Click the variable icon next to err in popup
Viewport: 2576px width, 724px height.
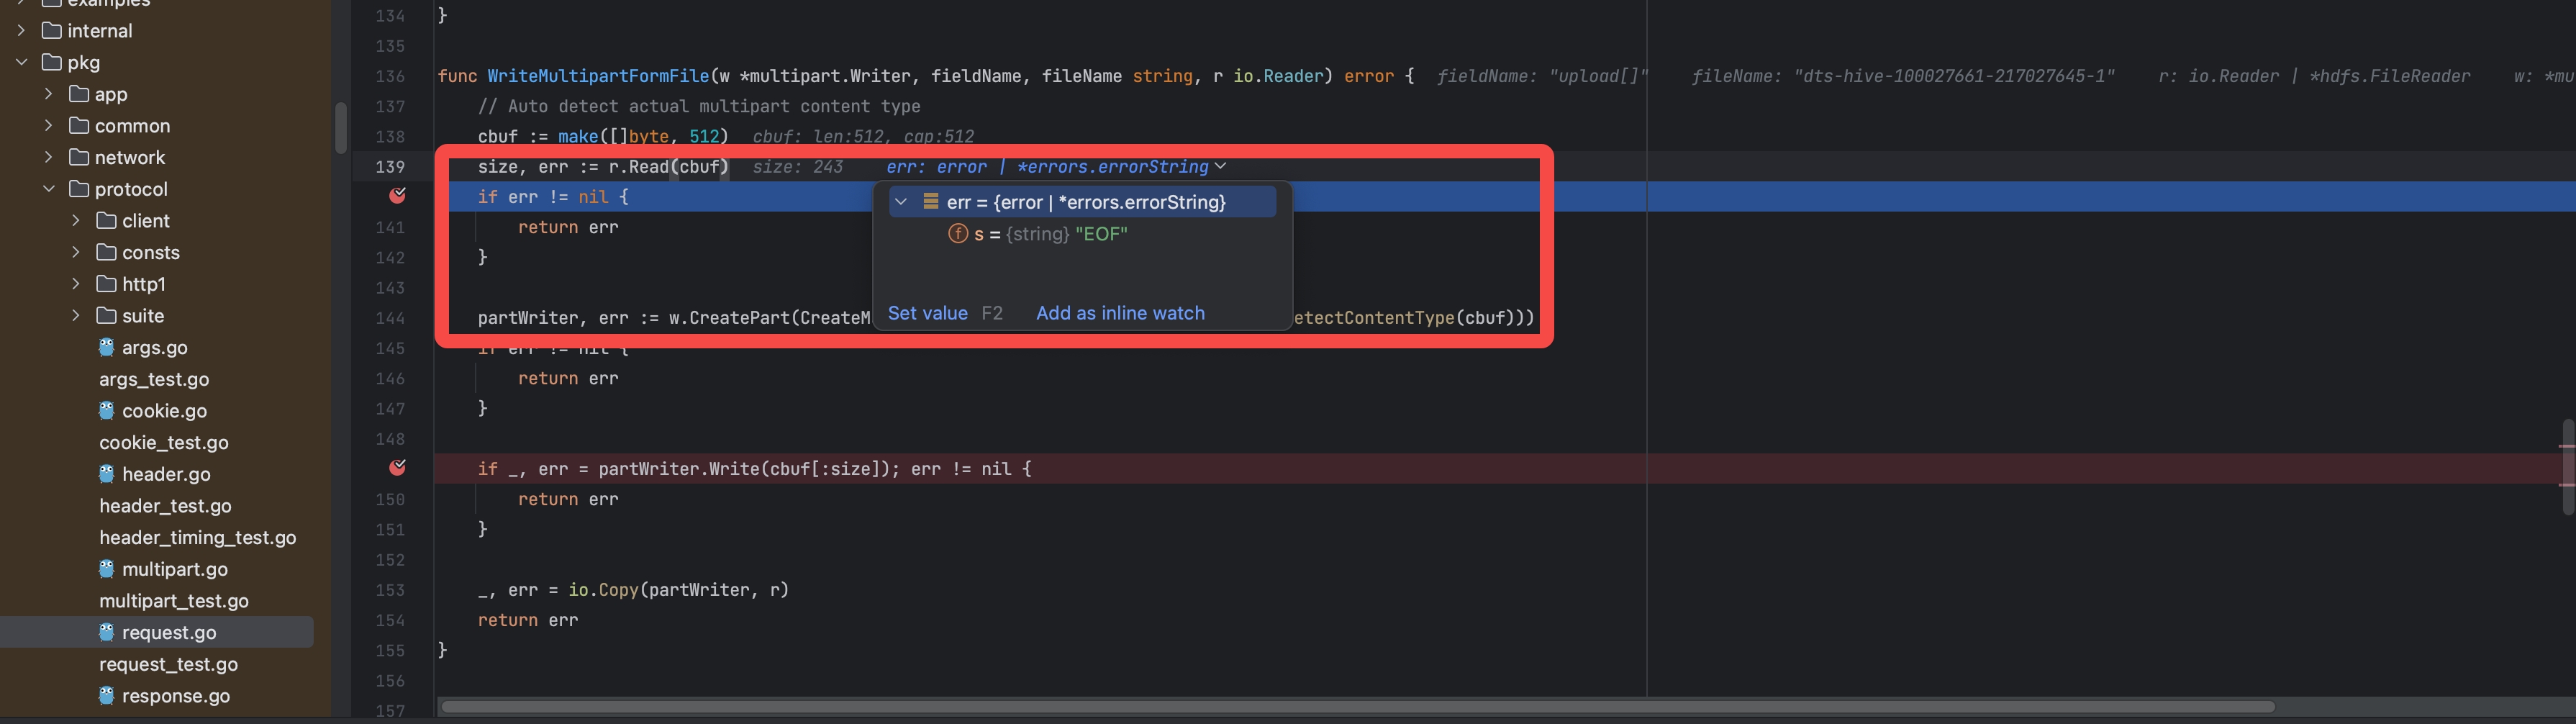coord(930,202)
